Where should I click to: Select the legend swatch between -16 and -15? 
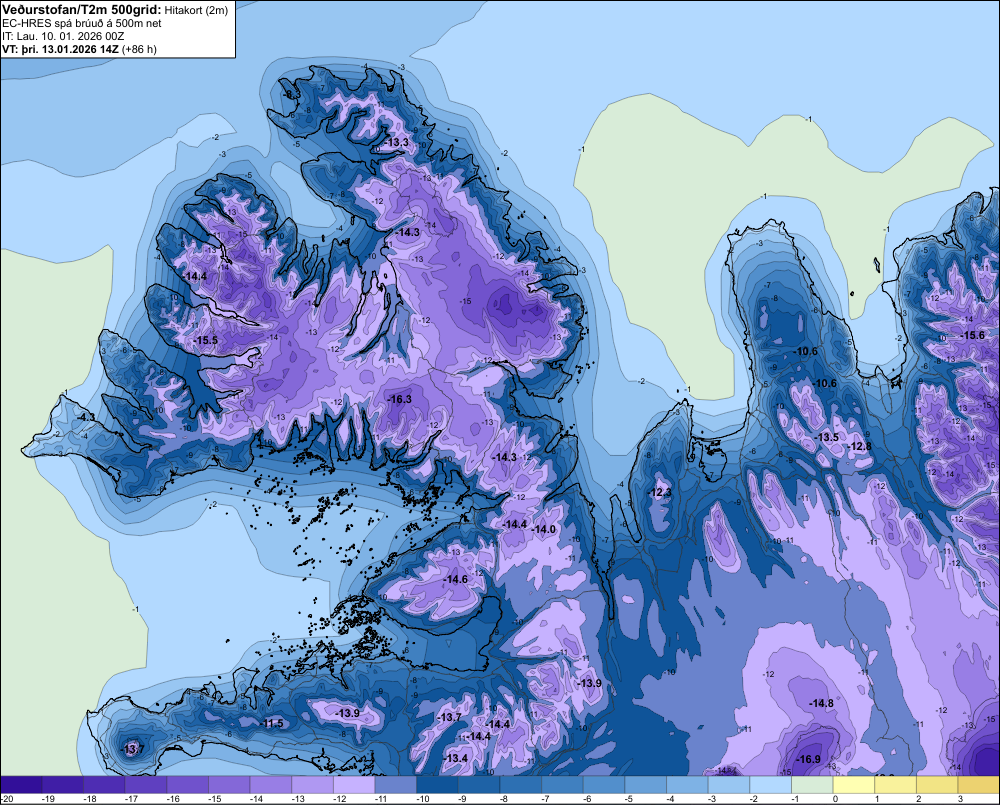coord(188,785)
